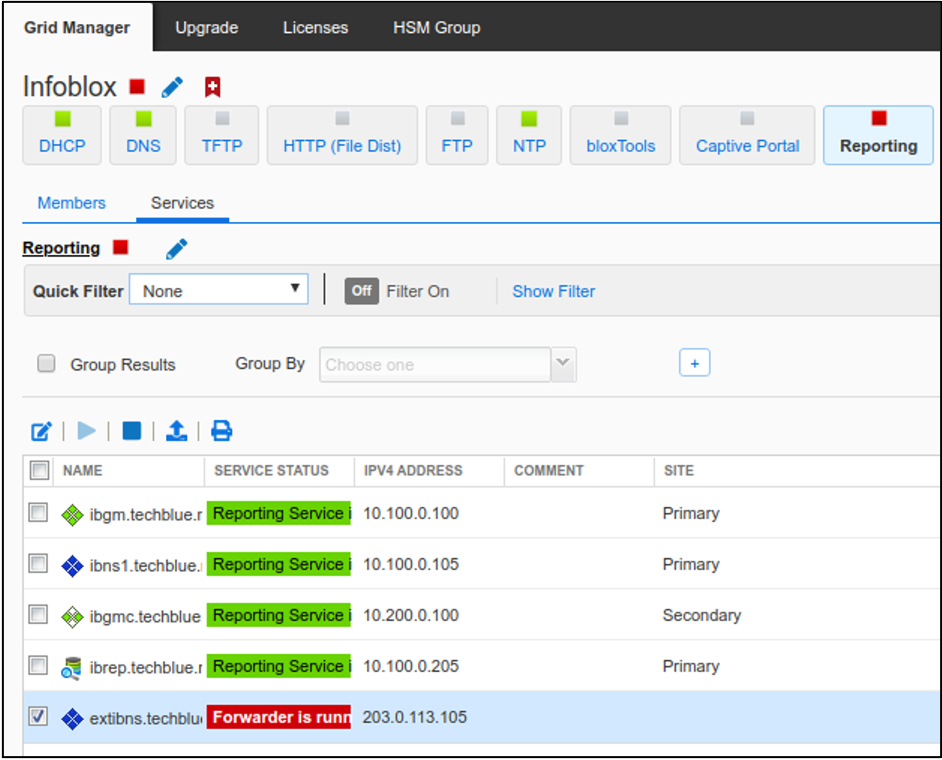Screen dimensions: 942x760
Task: Click the Print icon in the toolbar
Action: coord(222,430)
